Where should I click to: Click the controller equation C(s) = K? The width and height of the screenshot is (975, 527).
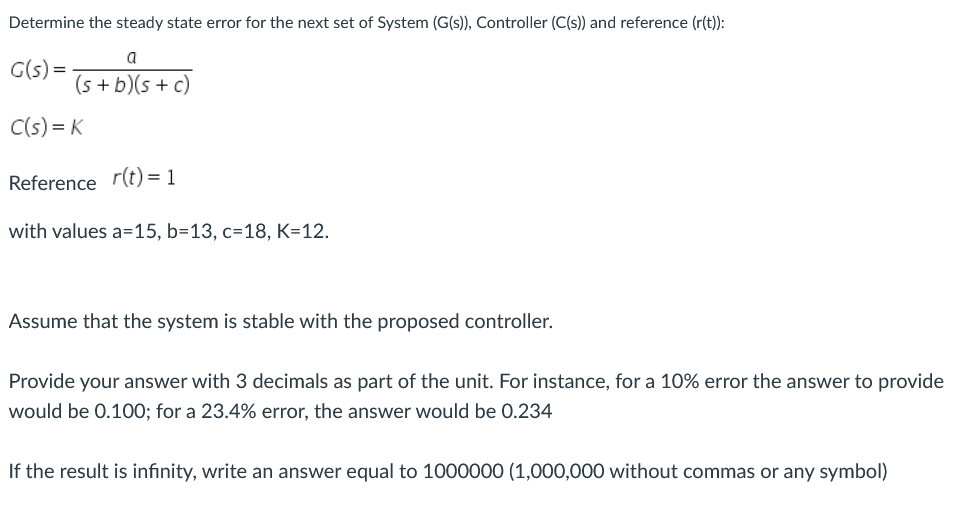click(x=46, y=127)
